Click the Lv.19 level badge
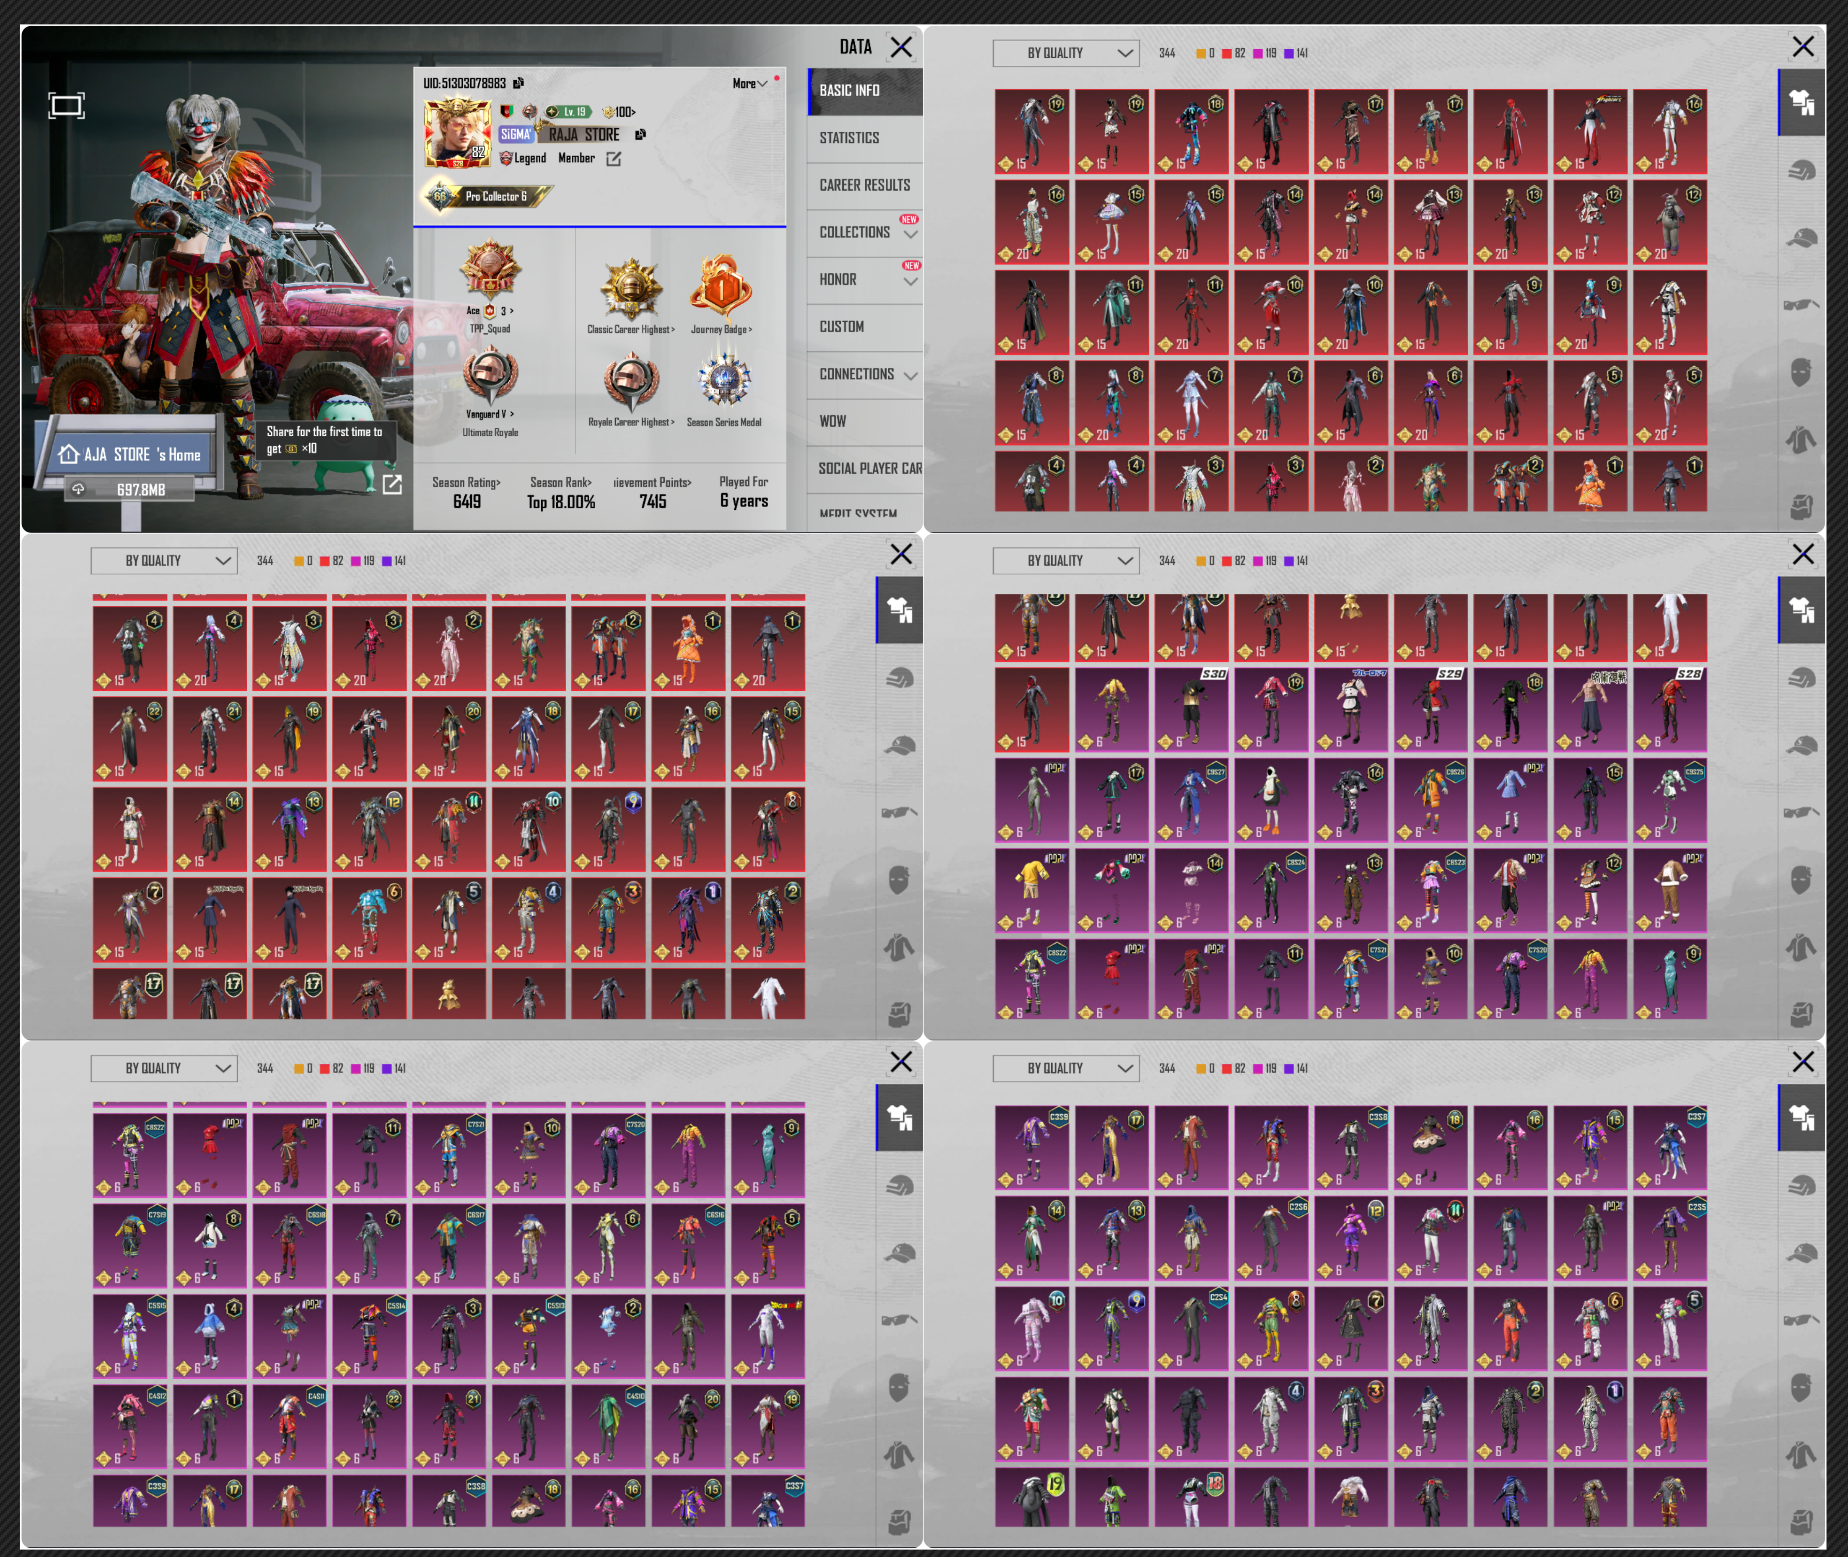 pos(568,112)
